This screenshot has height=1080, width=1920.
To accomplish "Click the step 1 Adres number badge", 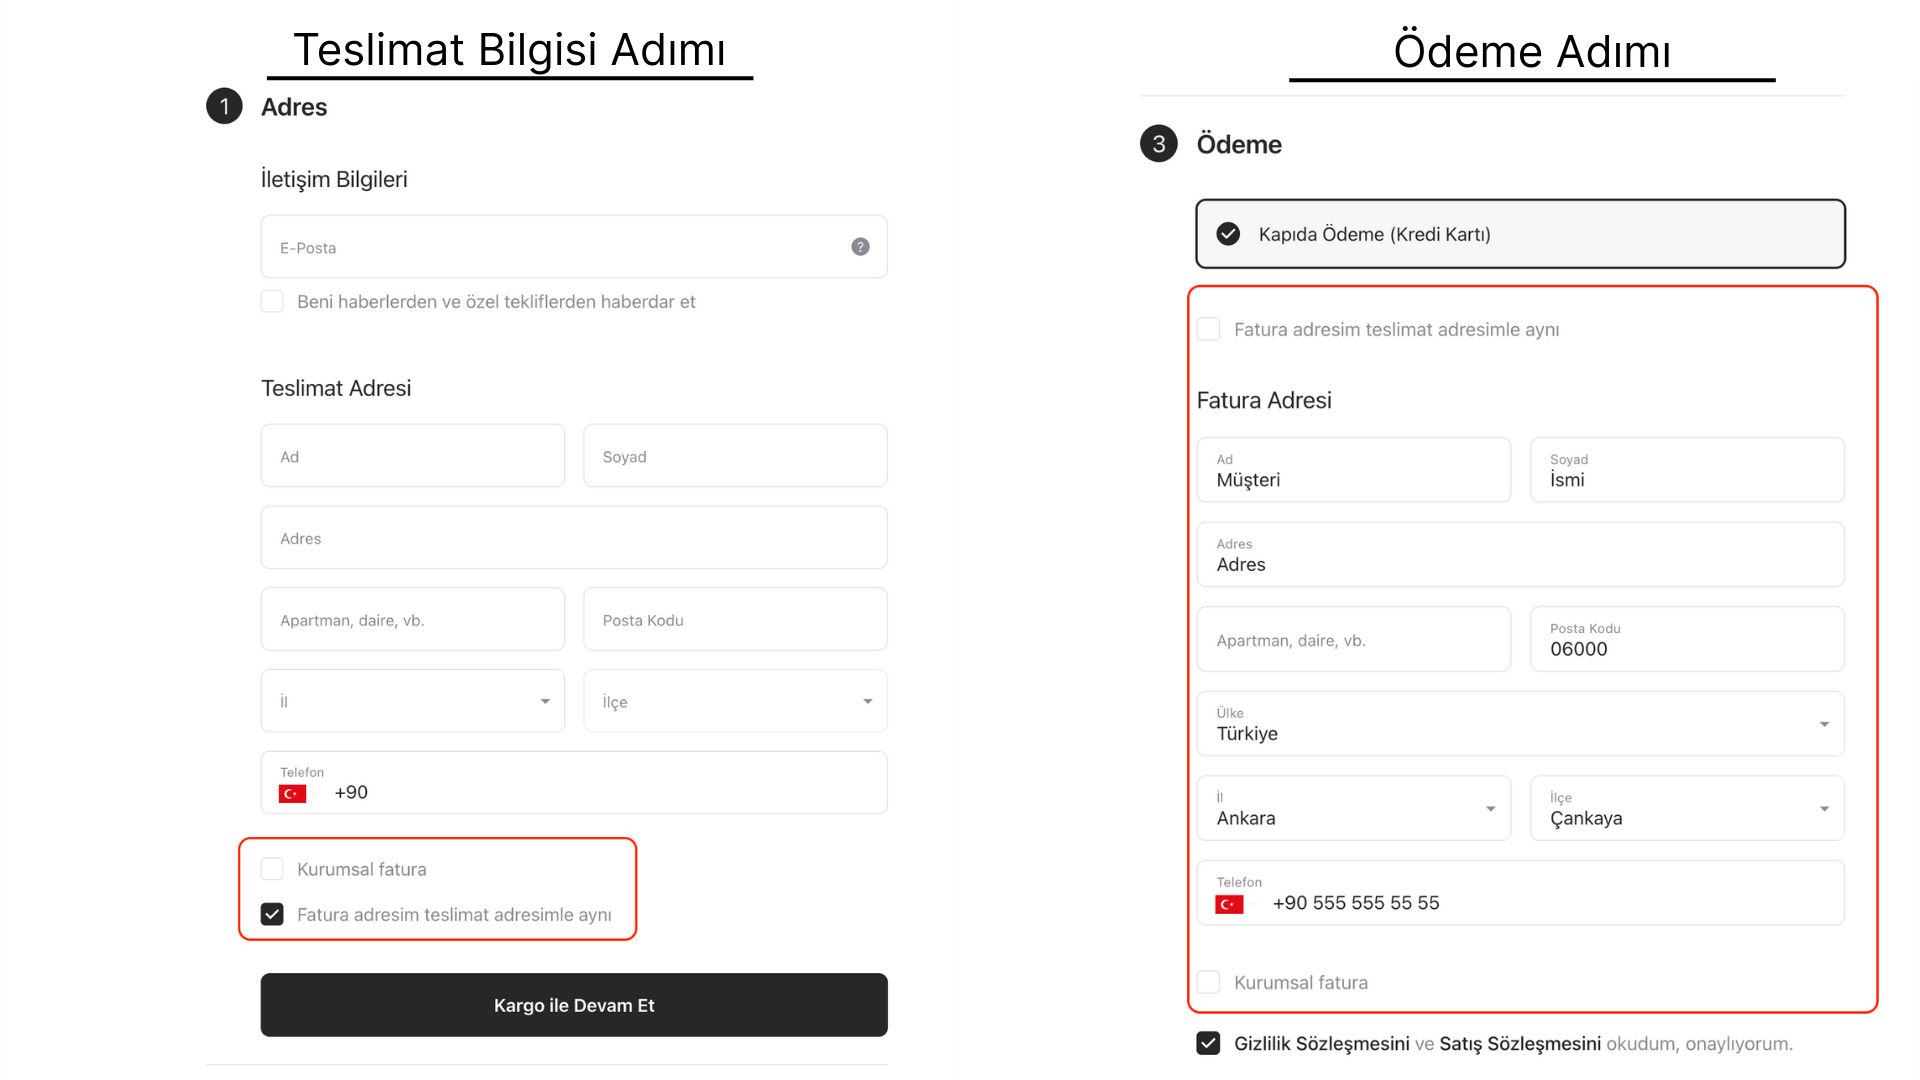I will [x=224, y=106].
